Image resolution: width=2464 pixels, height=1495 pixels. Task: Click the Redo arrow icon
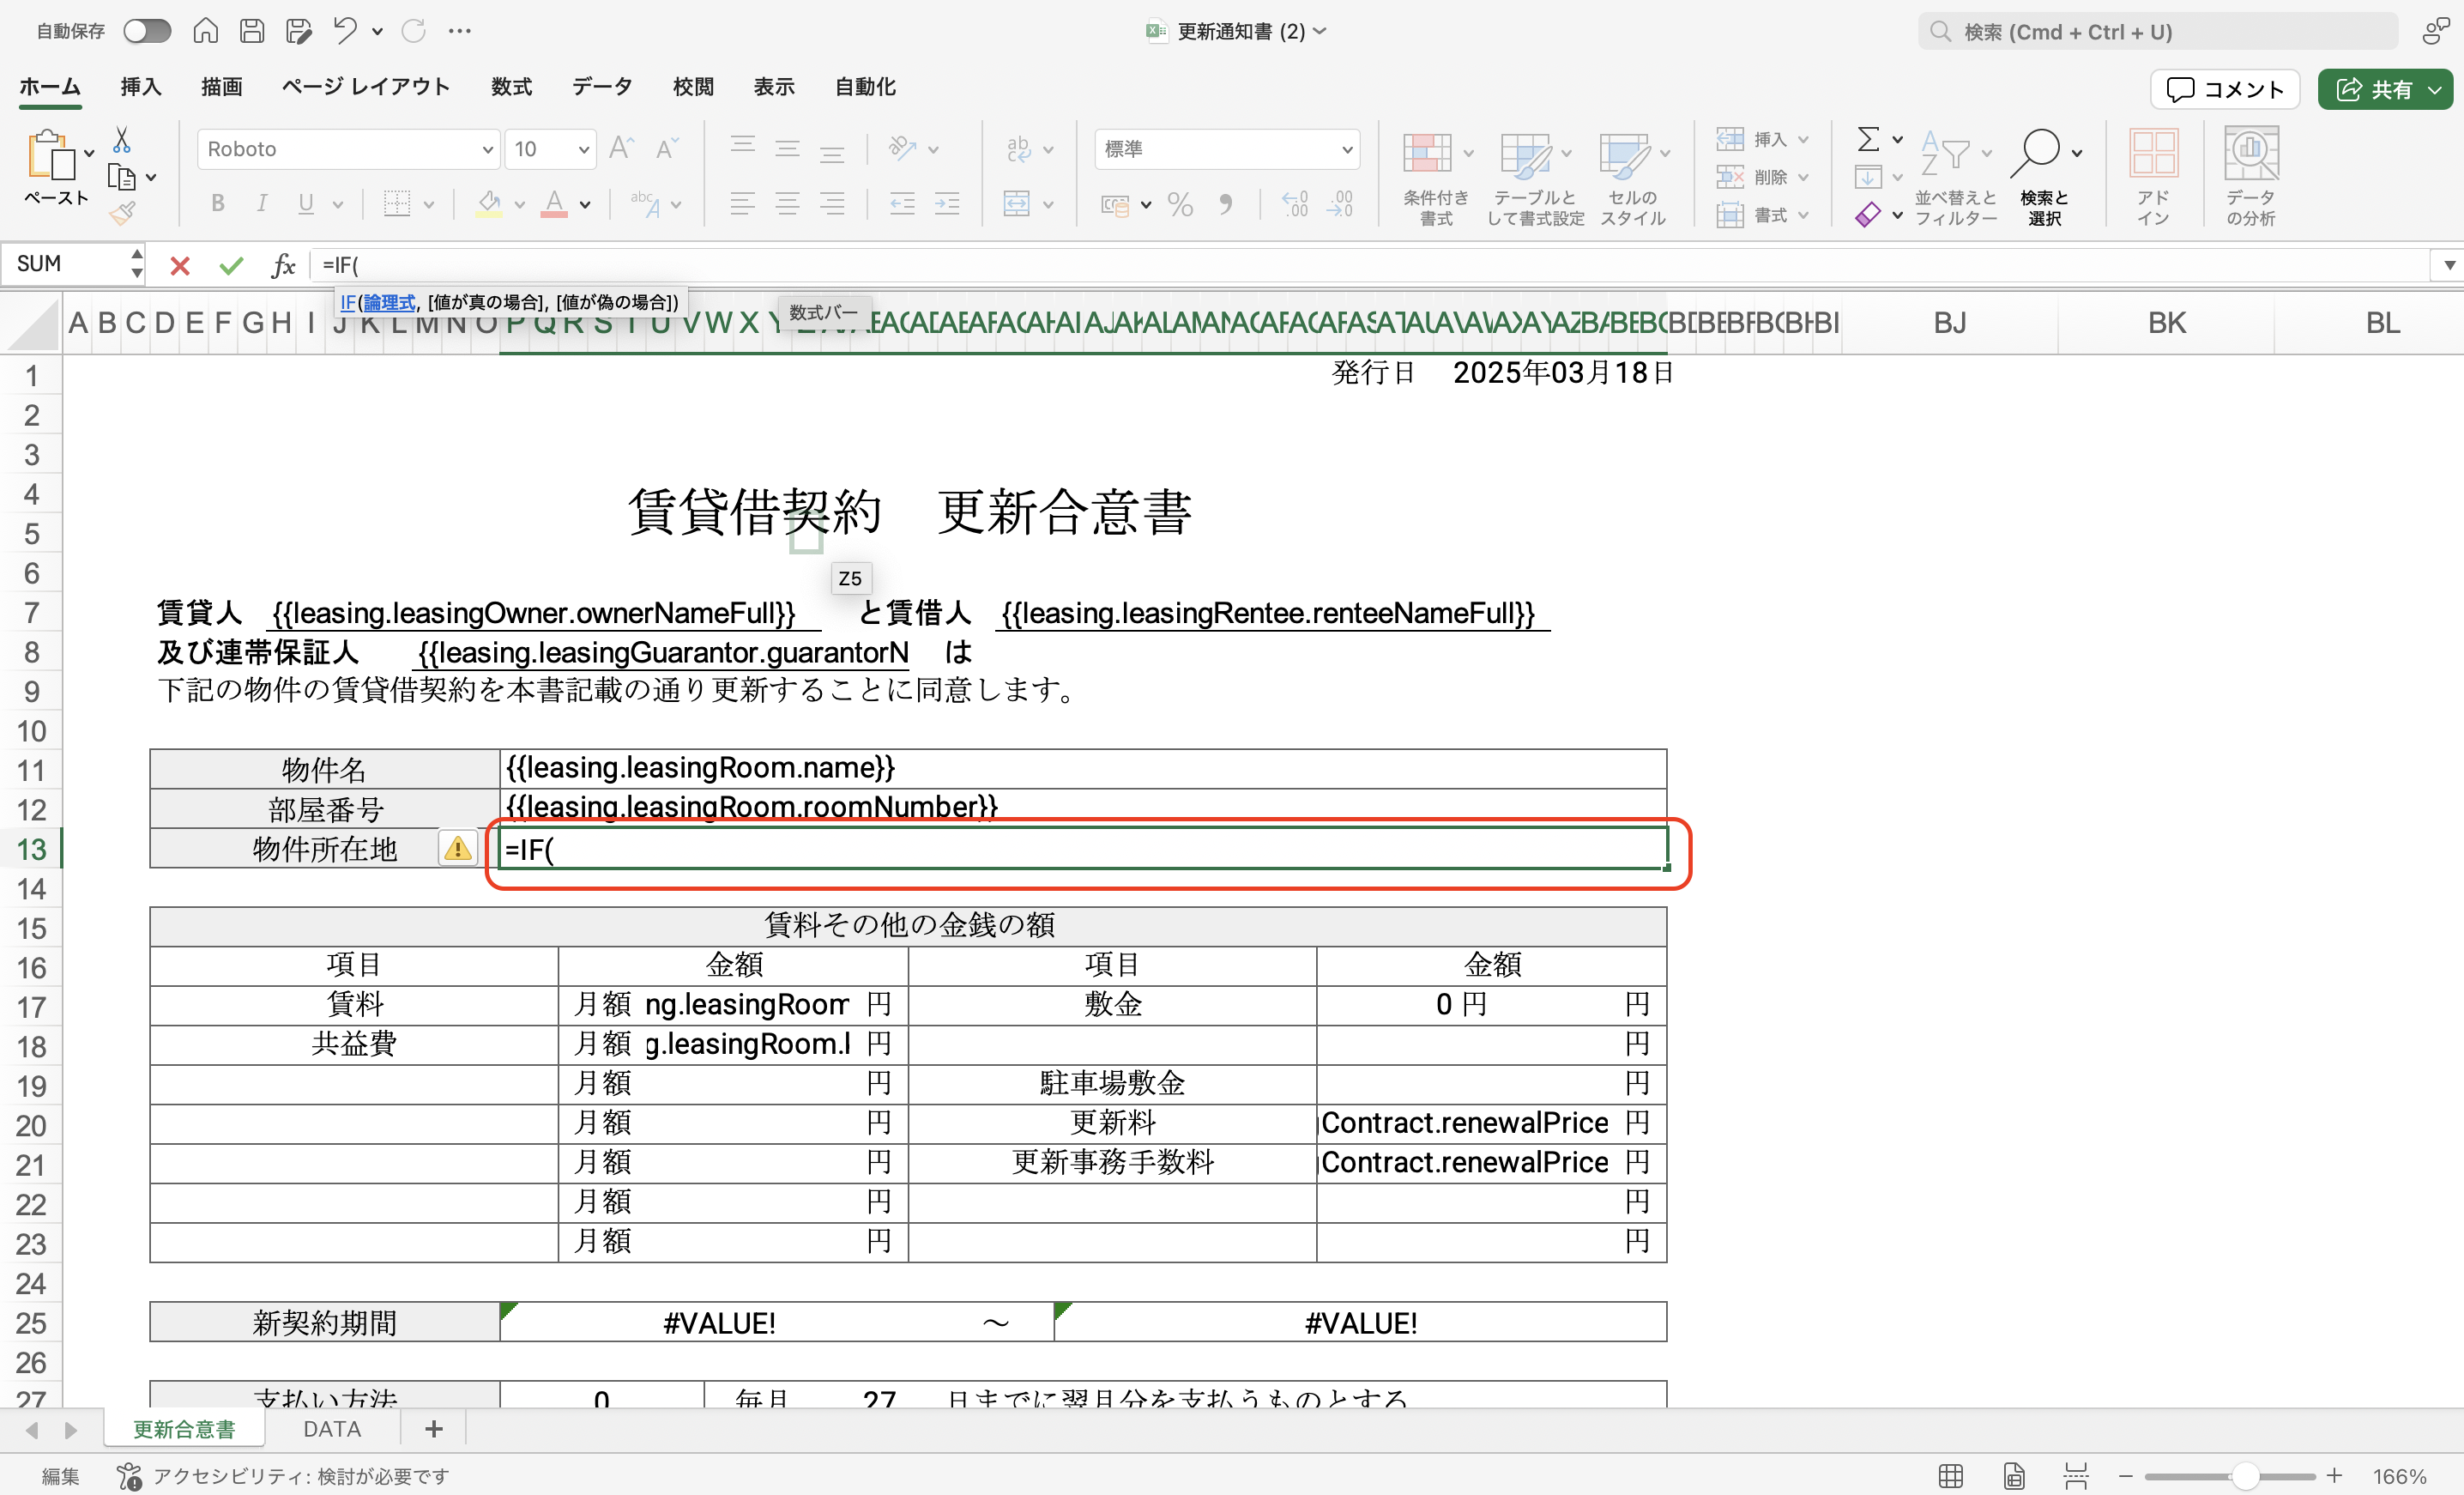(x=414, y=31)
